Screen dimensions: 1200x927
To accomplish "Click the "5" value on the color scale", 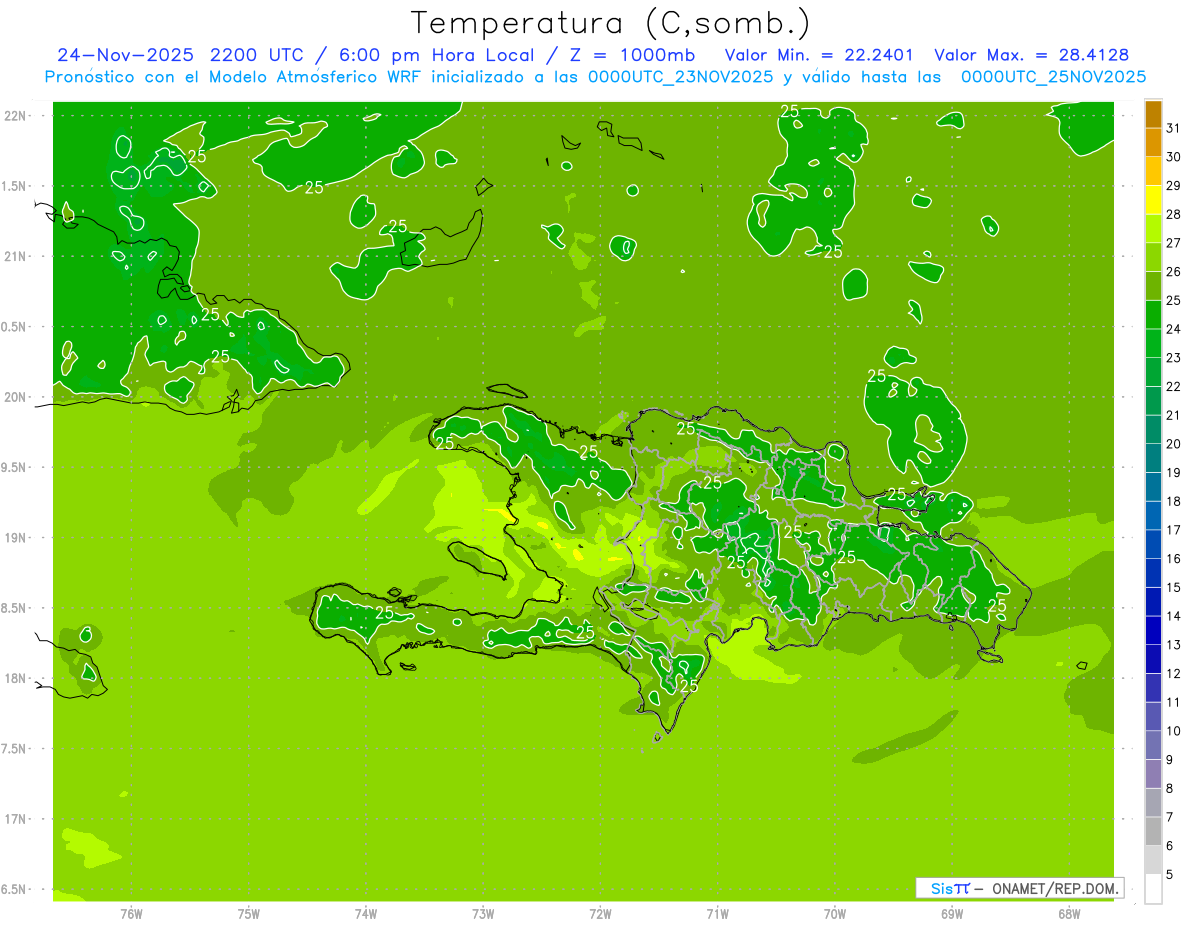I will 1170,874.
